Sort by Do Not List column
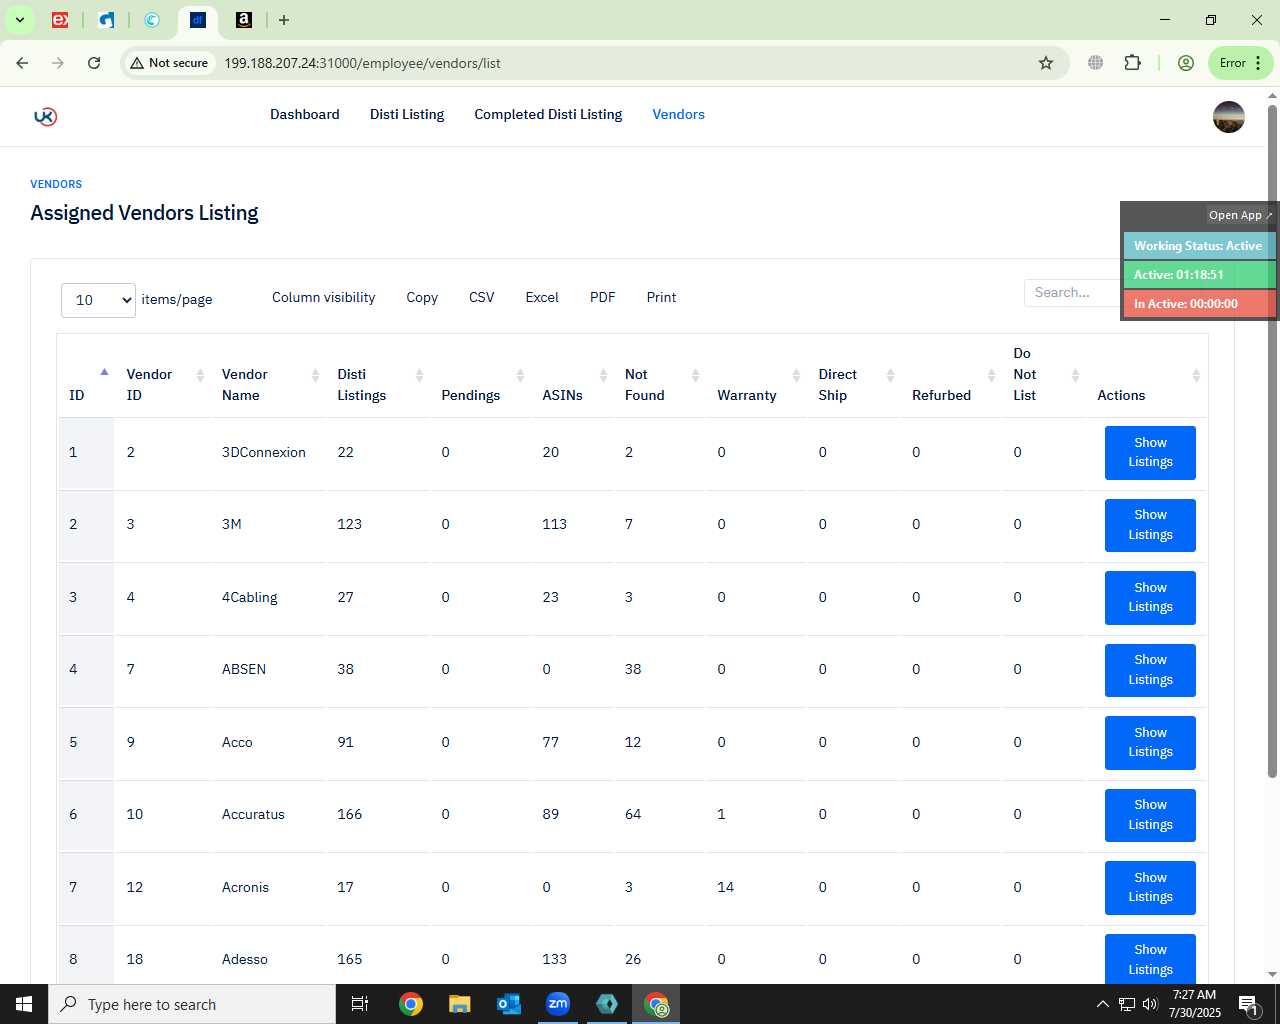1280x1024 pixels. pyautogui.click(x=1044, y=374)
